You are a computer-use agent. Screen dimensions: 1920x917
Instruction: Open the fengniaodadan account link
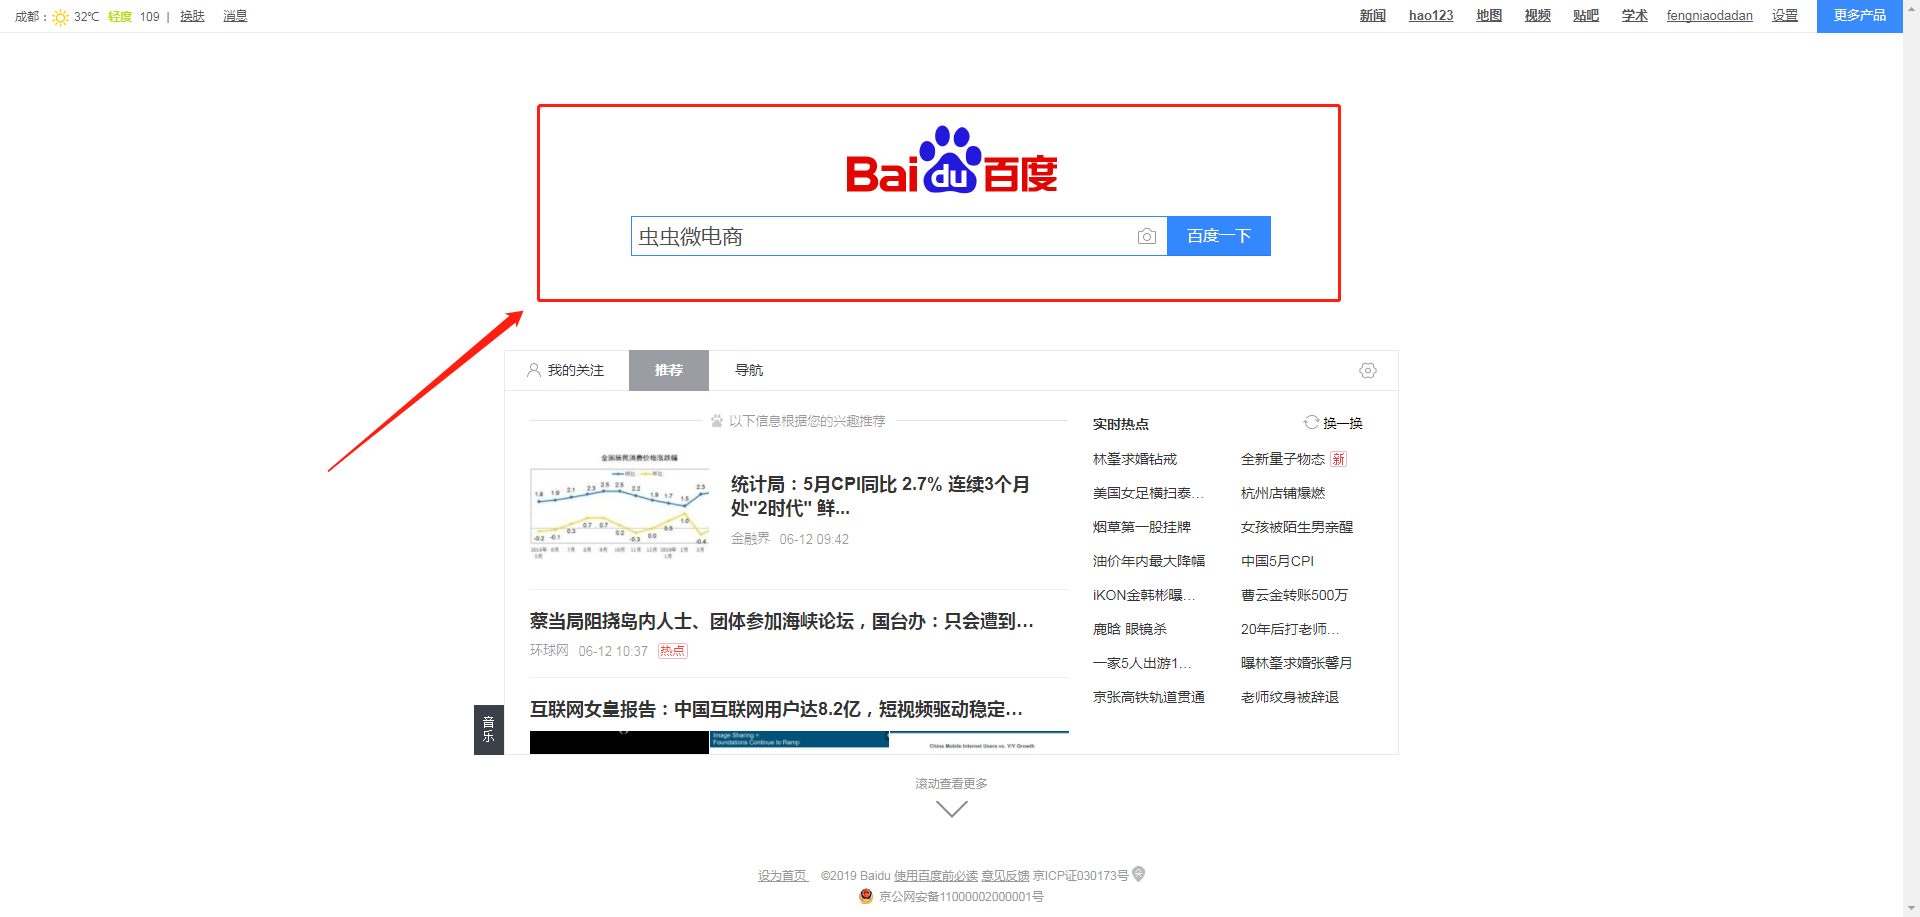tap(1710, 16)
